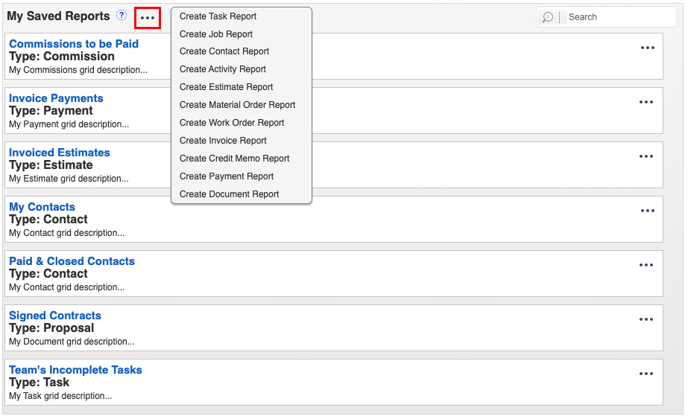Click the search magnifier icon
This screenshot has height=419, width=688.
(x=547, y=17)
